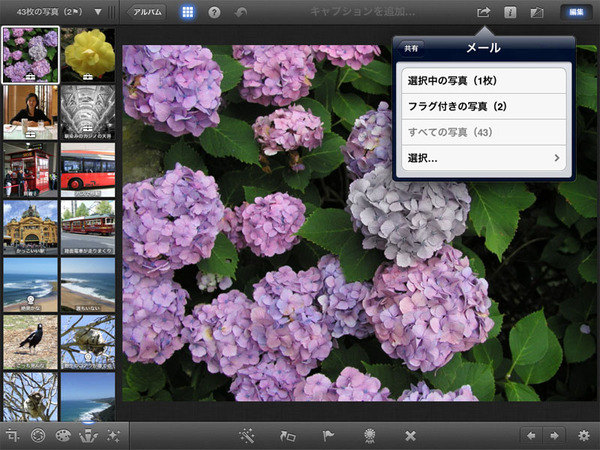This screenshot has height=450, width=600.
Task: Go back to 共有 share menu
Action: tap(411, 49)
